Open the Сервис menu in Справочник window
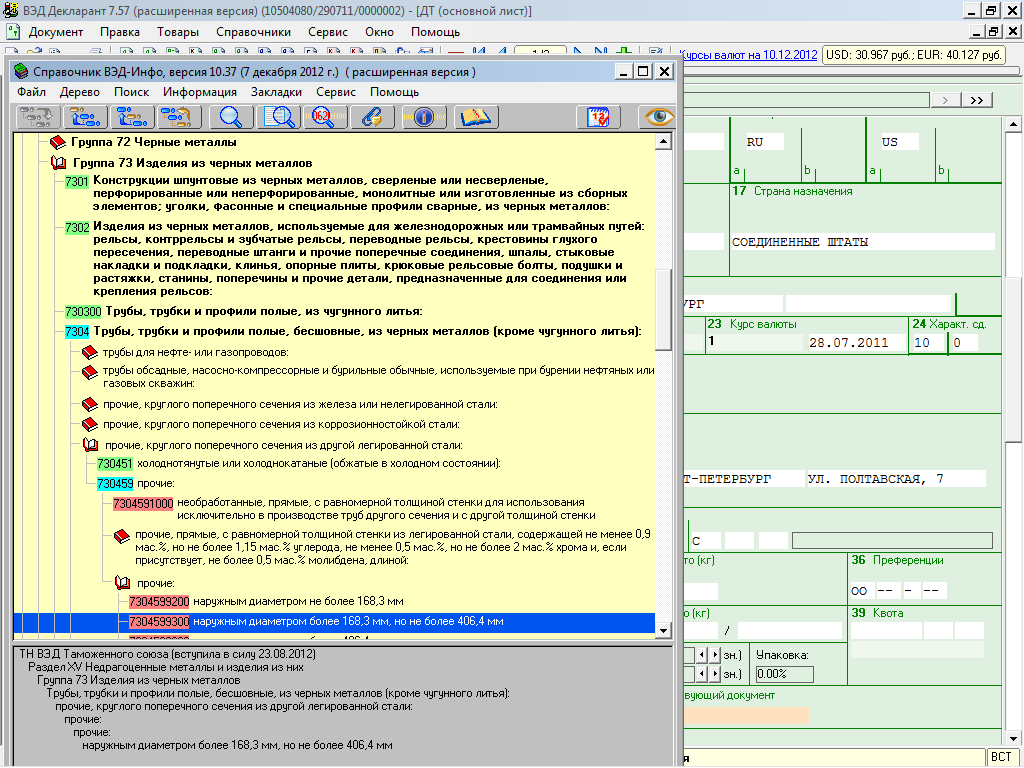Viewport: 1024px width, 768px height. (336, 92)
